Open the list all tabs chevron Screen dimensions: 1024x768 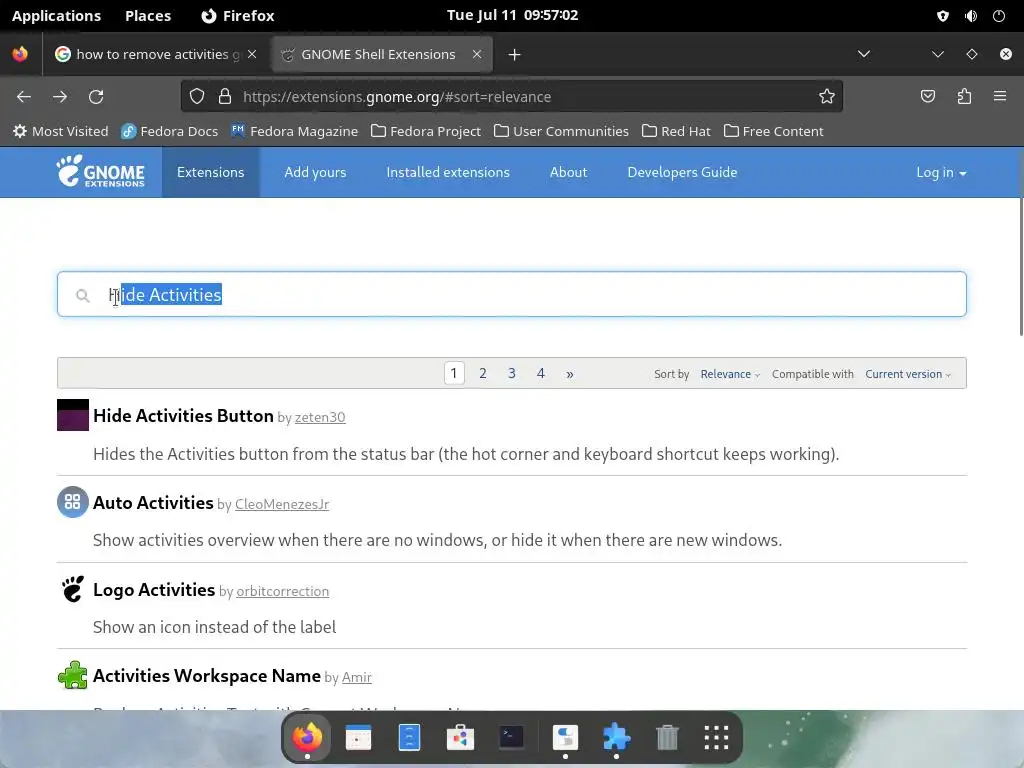coord(863,54)
